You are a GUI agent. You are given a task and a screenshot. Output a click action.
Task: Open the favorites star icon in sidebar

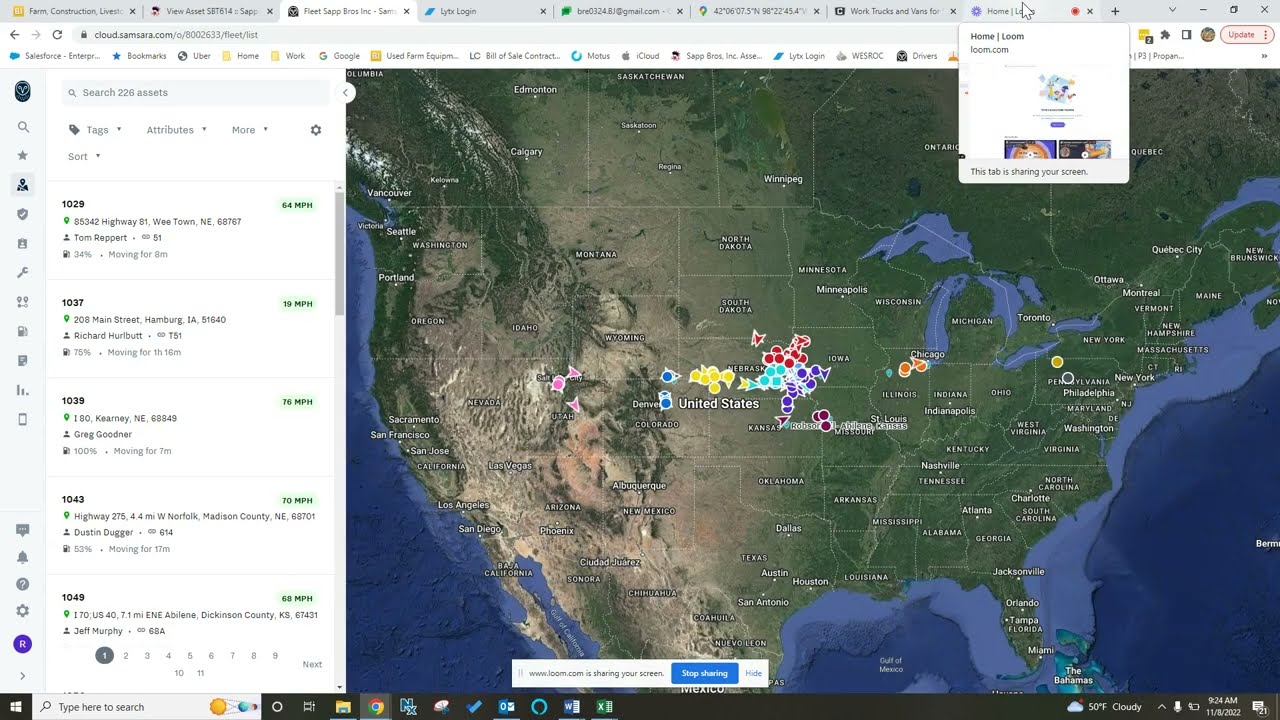click(x=23, y=156)
